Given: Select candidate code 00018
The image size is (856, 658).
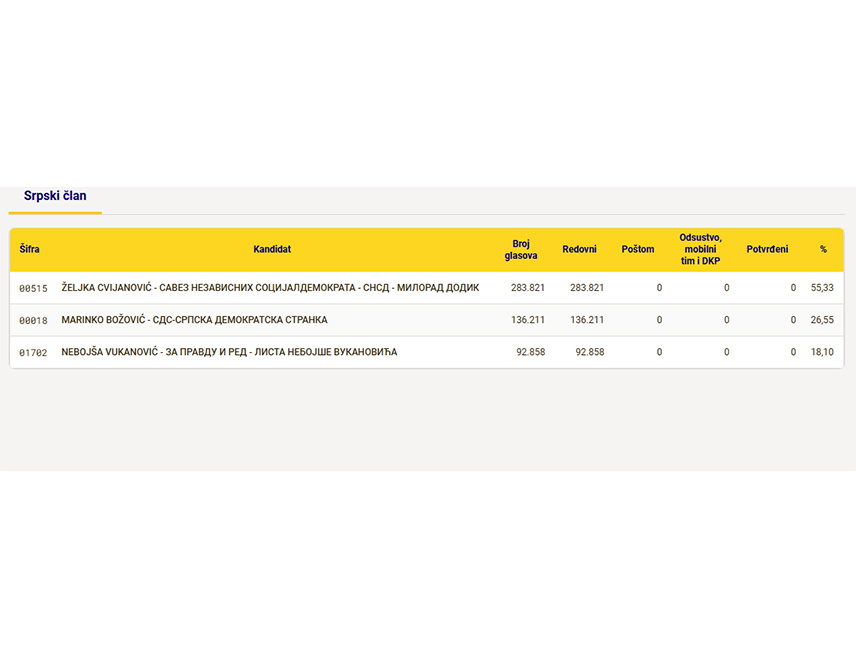Looking at the screenshot, I should [x=33, y=321].
